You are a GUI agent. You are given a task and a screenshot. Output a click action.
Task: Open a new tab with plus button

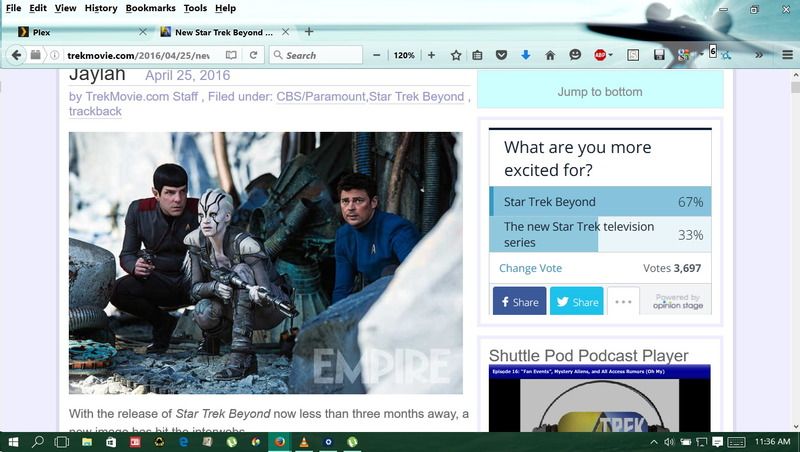(309, 32)
